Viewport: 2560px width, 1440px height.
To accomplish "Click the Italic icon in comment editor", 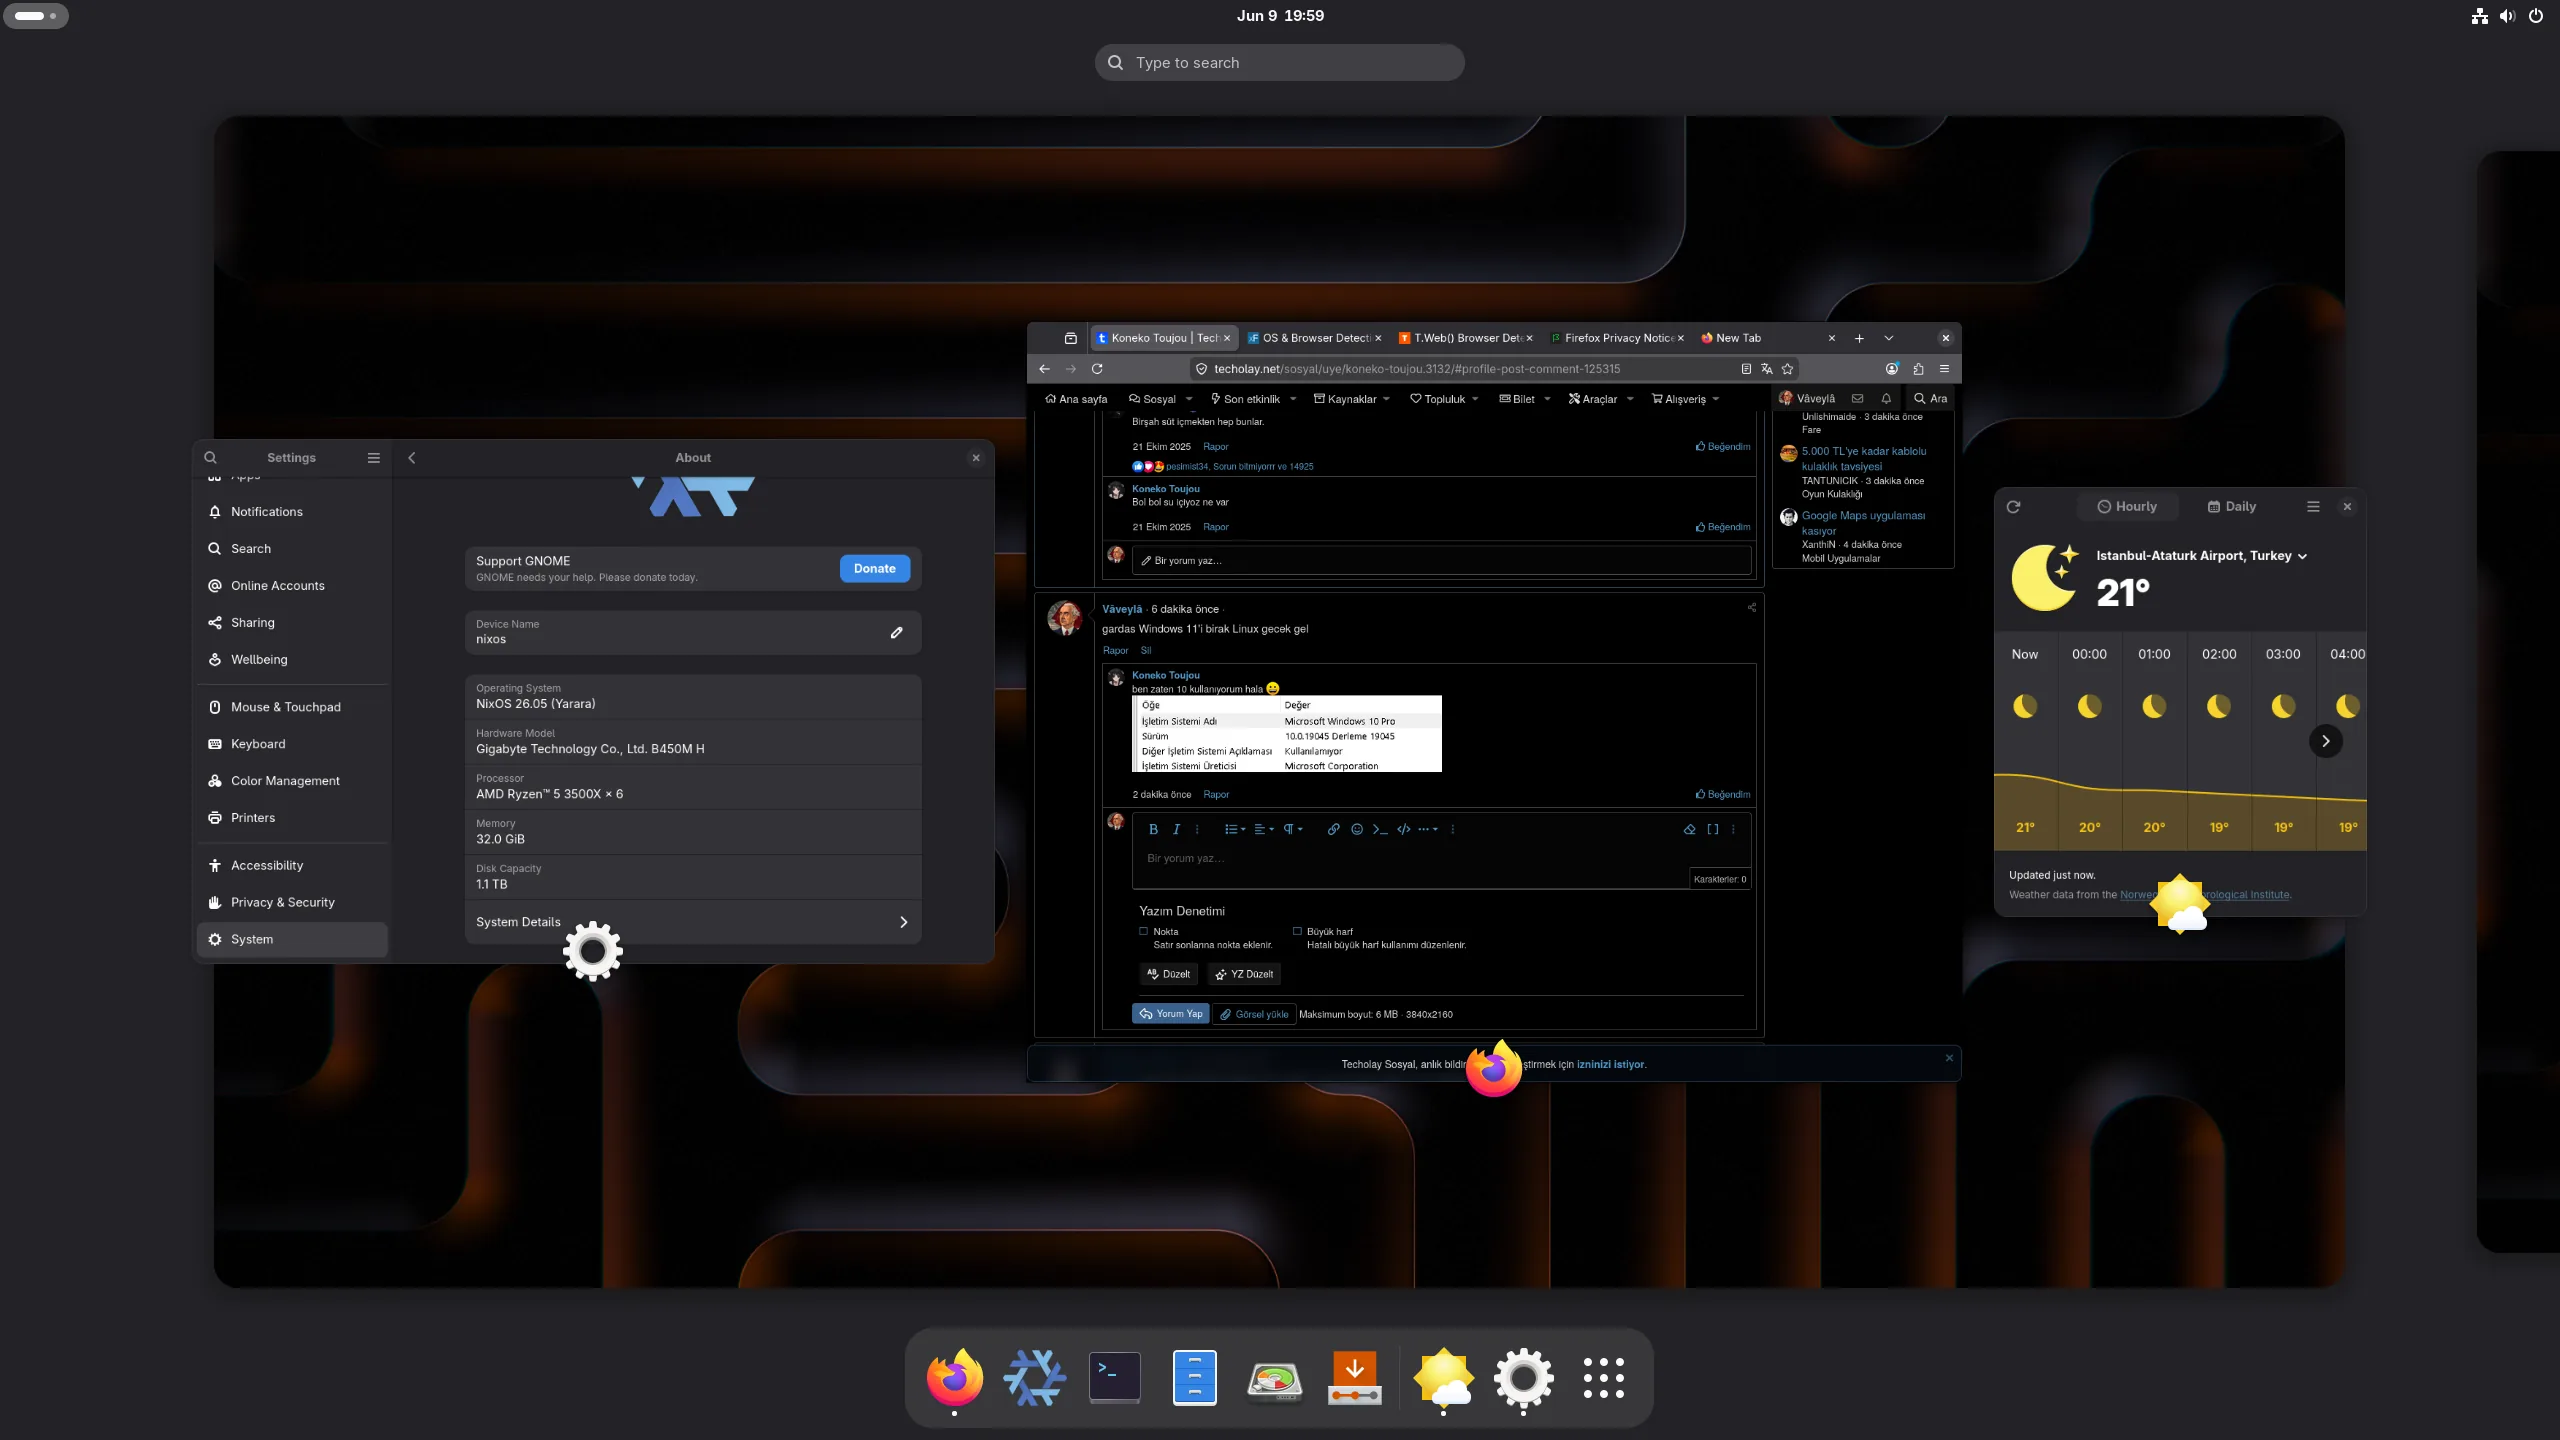I will 1176,829.
